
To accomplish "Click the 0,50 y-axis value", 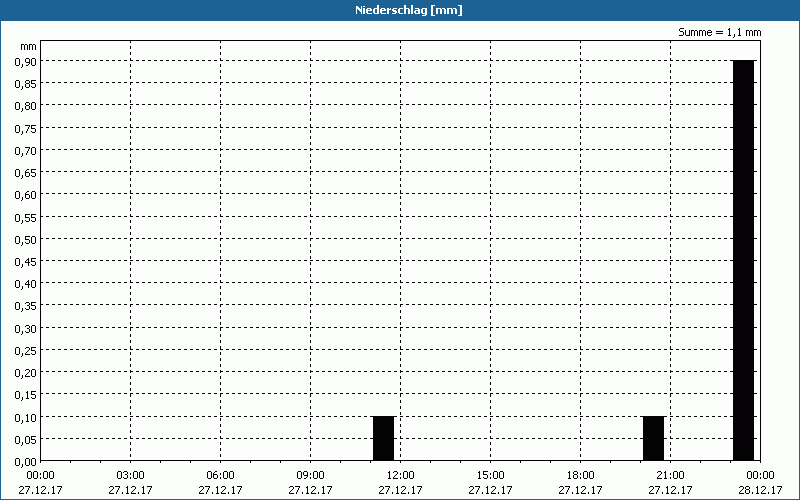I will coord(26,239).
